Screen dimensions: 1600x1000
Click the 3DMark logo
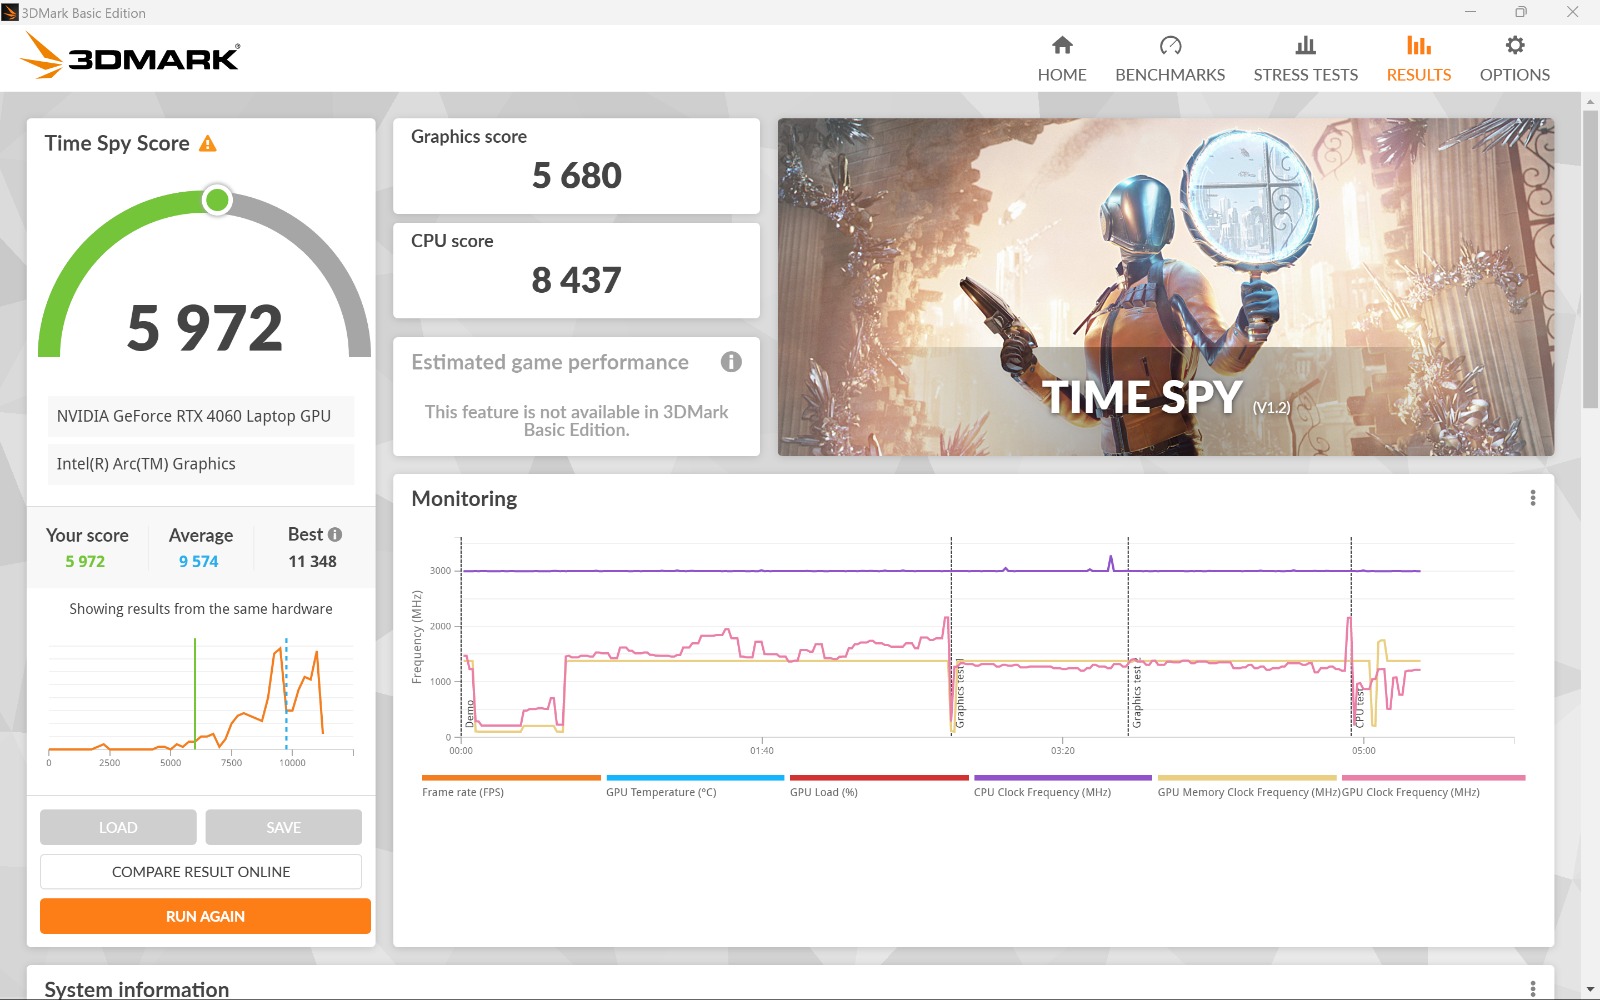click(x=130, y=57)
